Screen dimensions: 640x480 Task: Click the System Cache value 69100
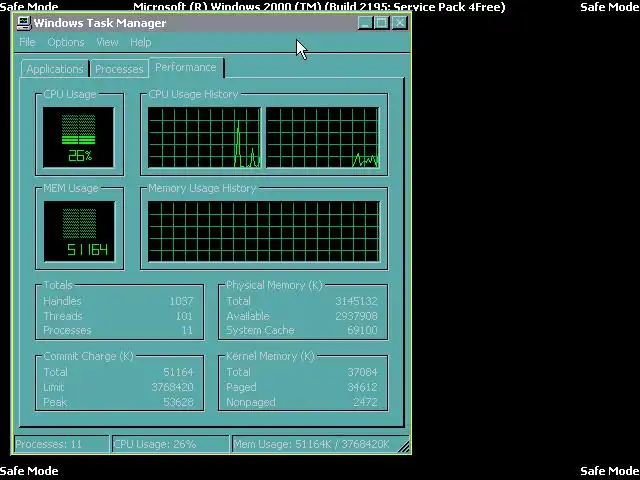click(362, 330)
